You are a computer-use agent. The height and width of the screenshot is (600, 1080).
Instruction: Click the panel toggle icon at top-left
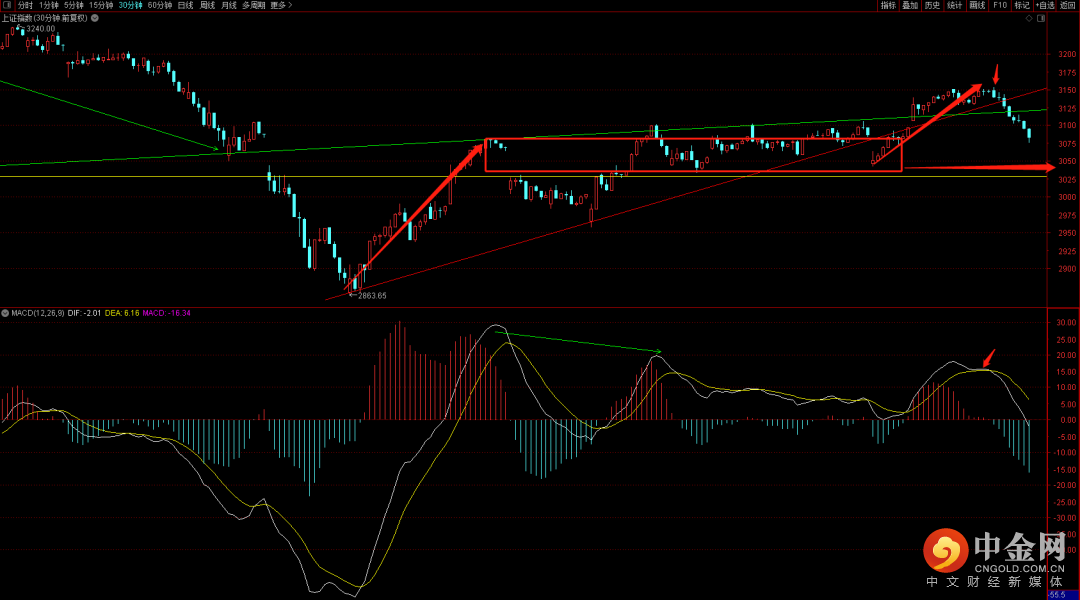pos(7,5)
